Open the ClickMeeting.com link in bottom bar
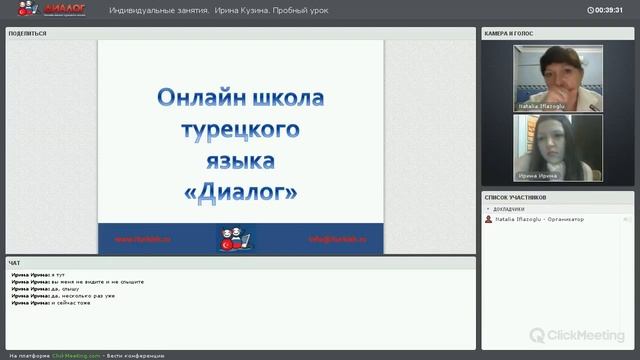This screenshot has height=360, width=640. (76, 356)
